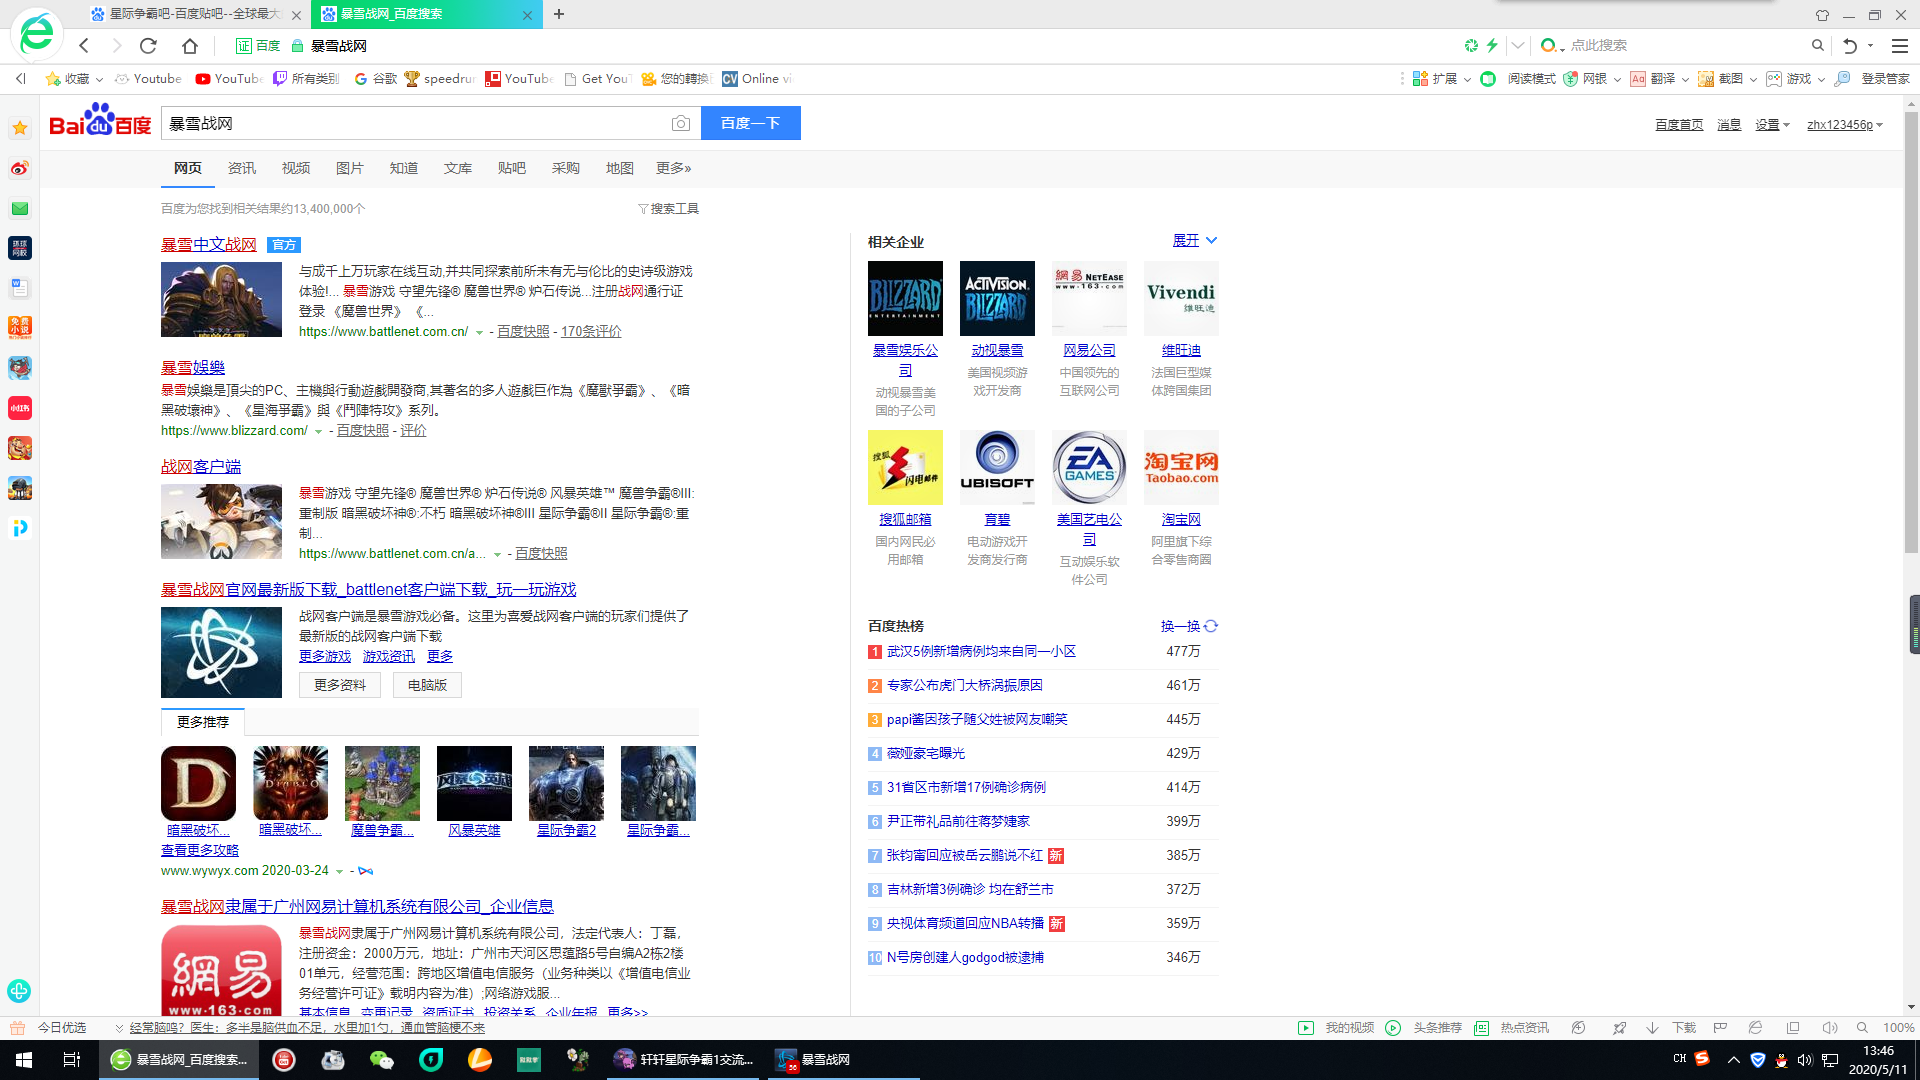Switch to the 视频 tab
This screenshot has height=1080, width=1920.
coord(296,168)
